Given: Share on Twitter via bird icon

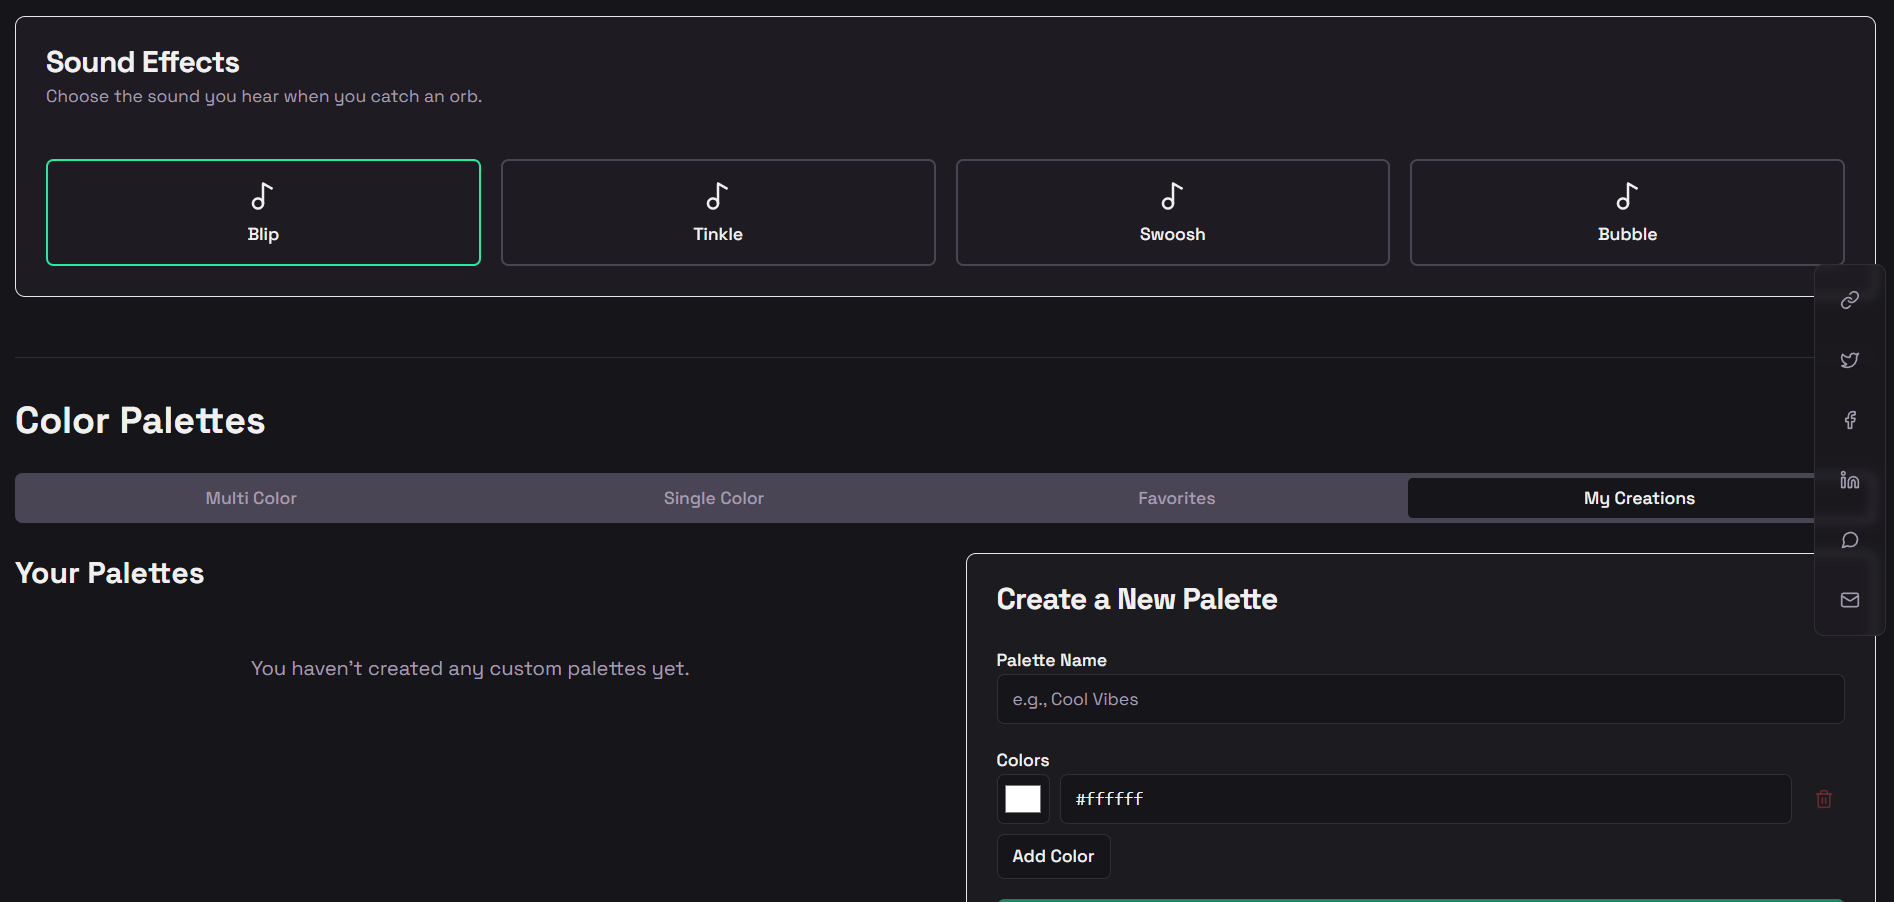Looking at the screenshot, I should pos(1850,360).
